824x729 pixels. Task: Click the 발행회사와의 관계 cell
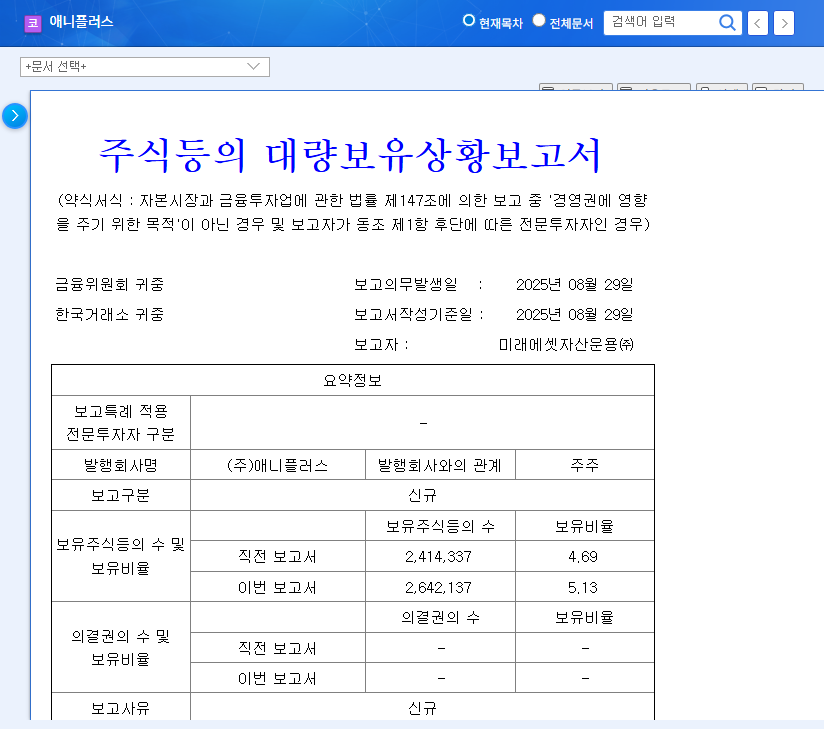tap(440, 465)
